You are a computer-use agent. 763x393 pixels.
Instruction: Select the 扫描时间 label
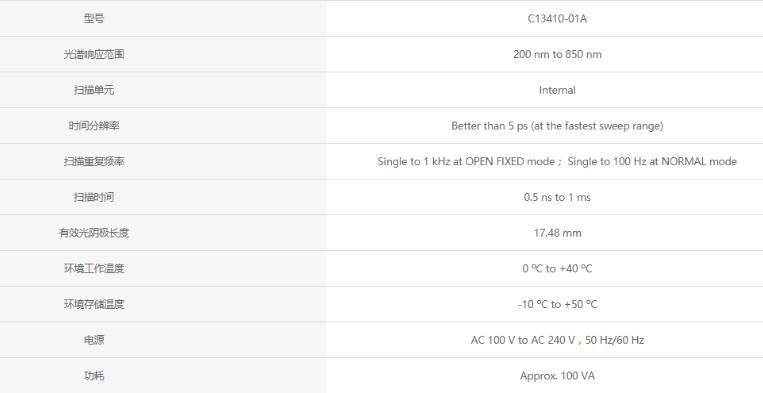tap(93, 197)
